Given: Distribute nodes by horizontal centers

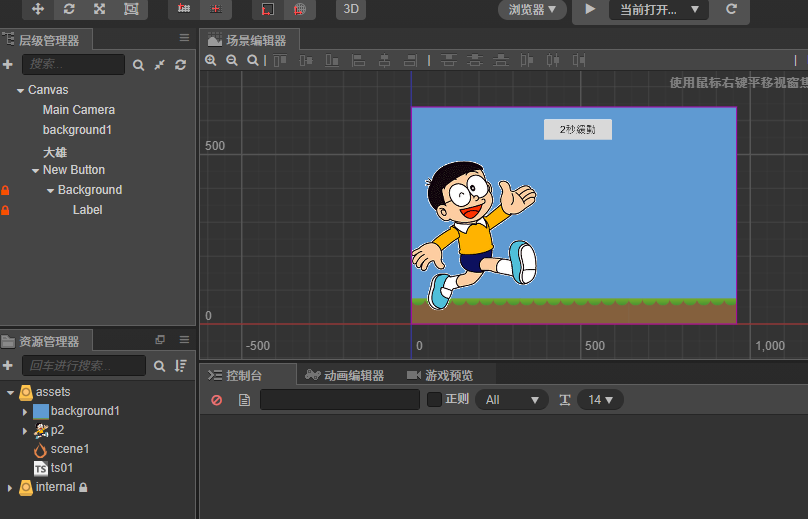Looking at the screenshot, I should 553,60.
